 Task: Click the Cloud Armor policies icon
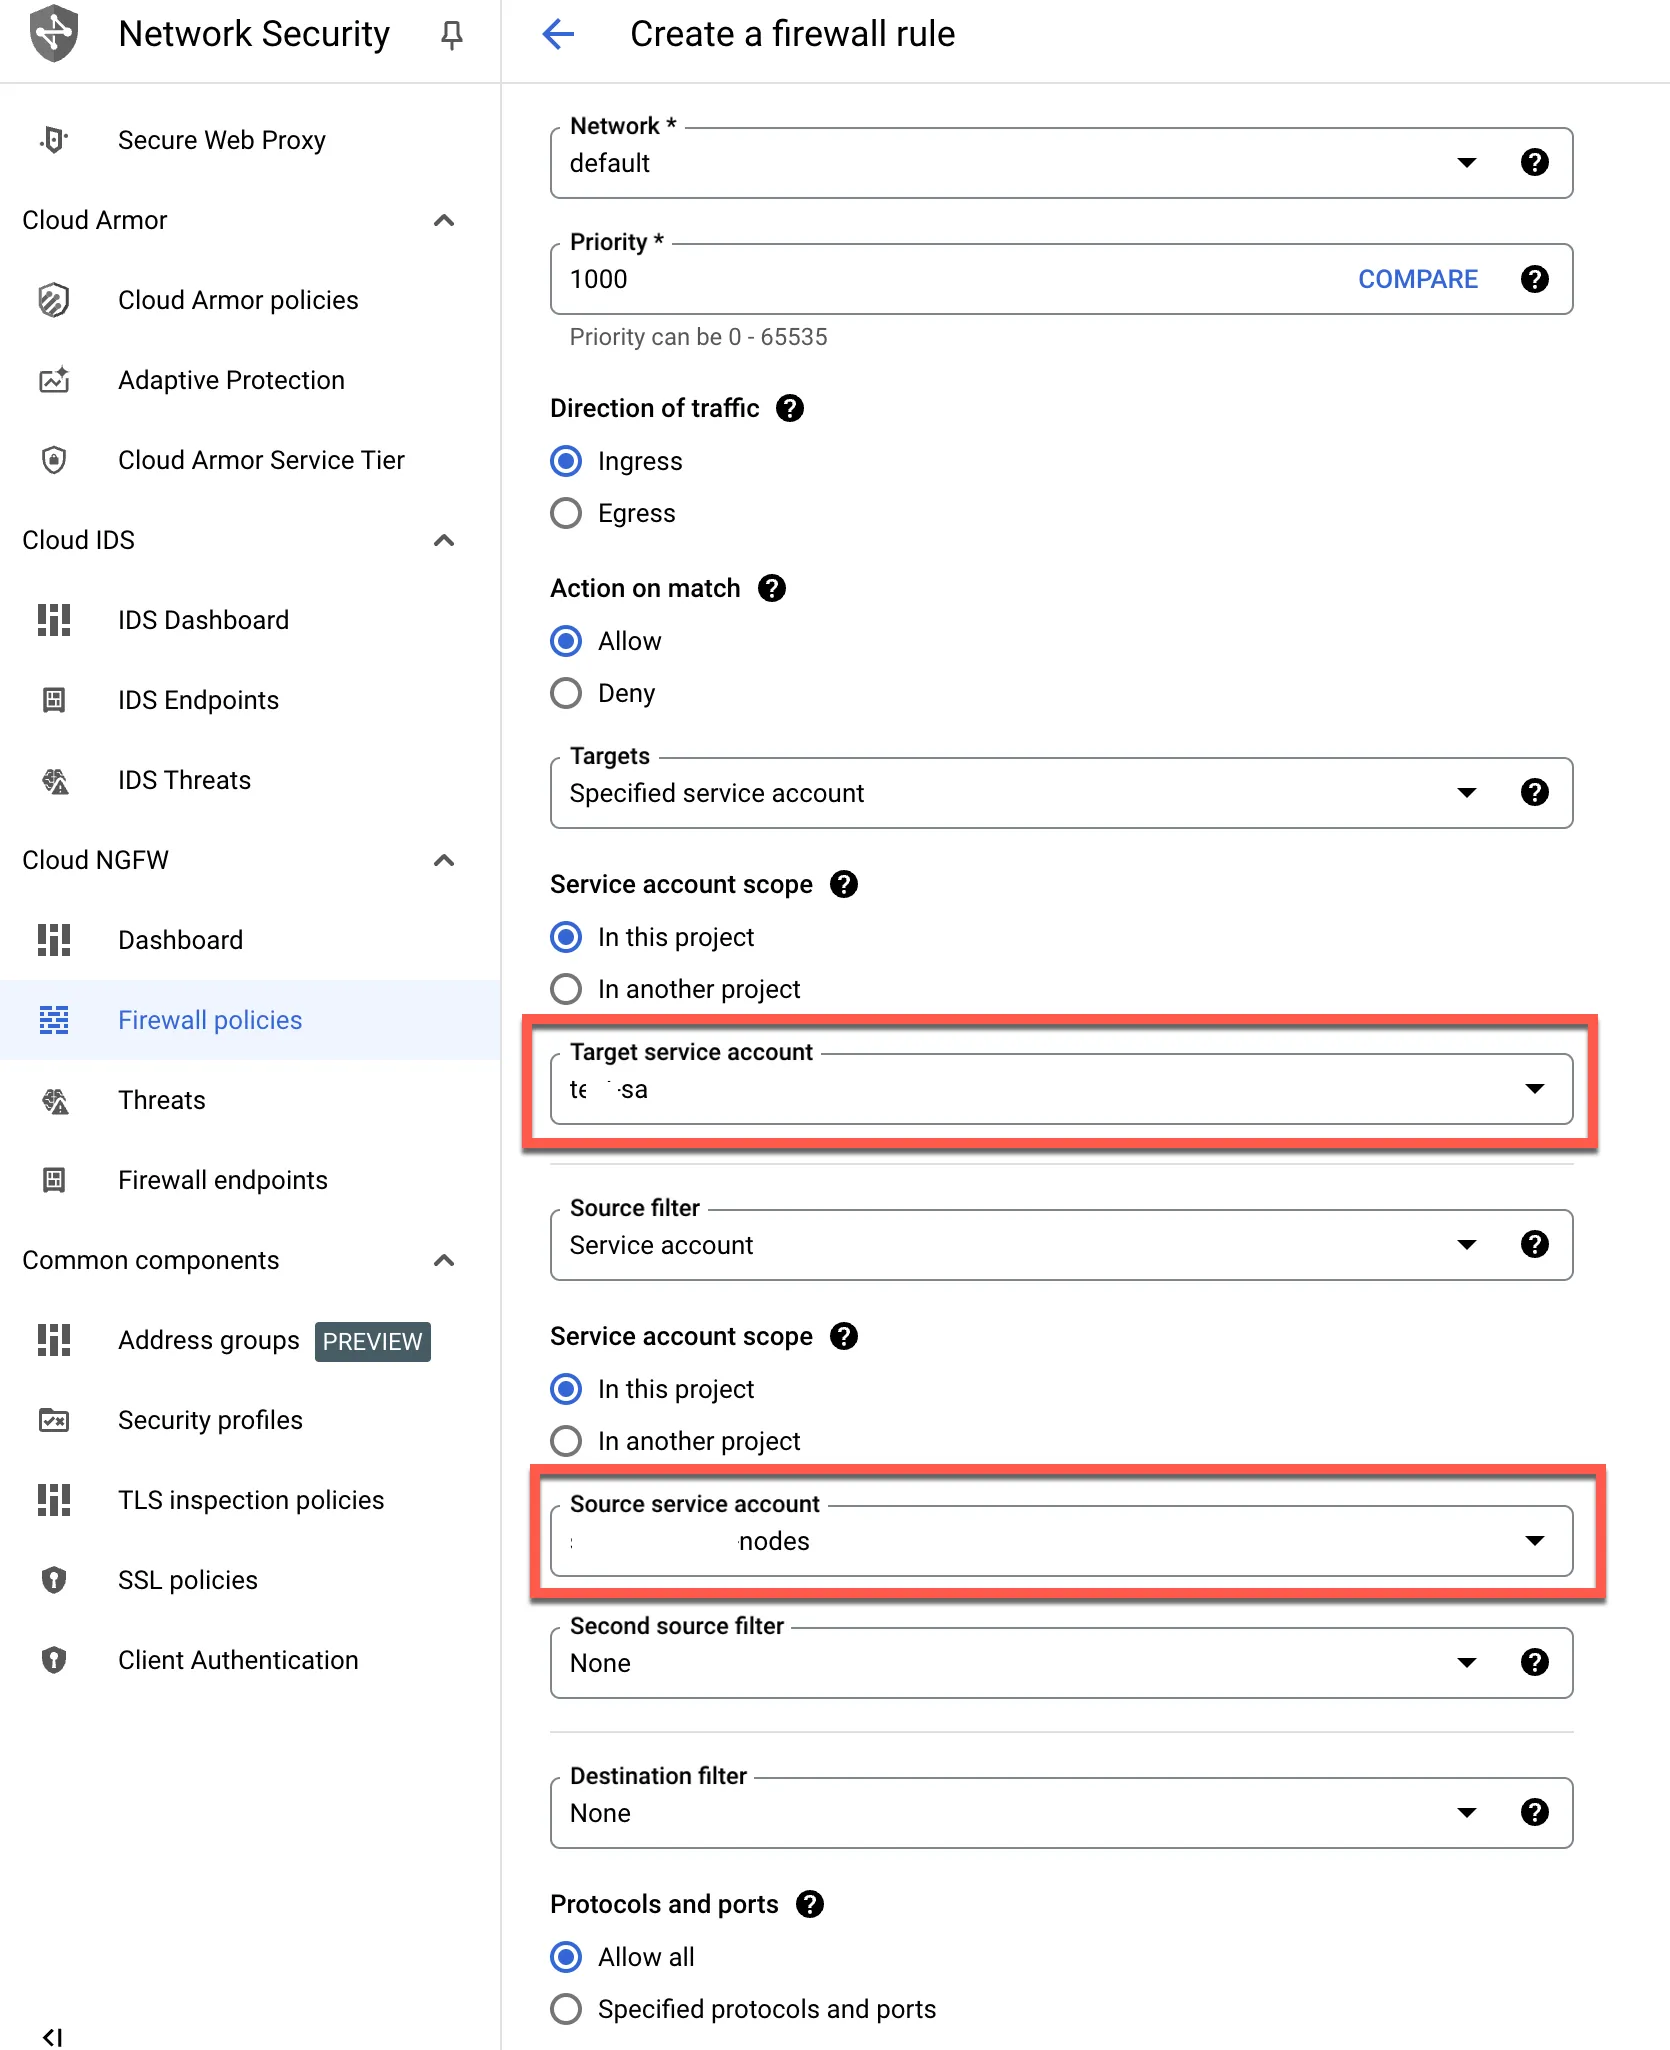(54, 300)
